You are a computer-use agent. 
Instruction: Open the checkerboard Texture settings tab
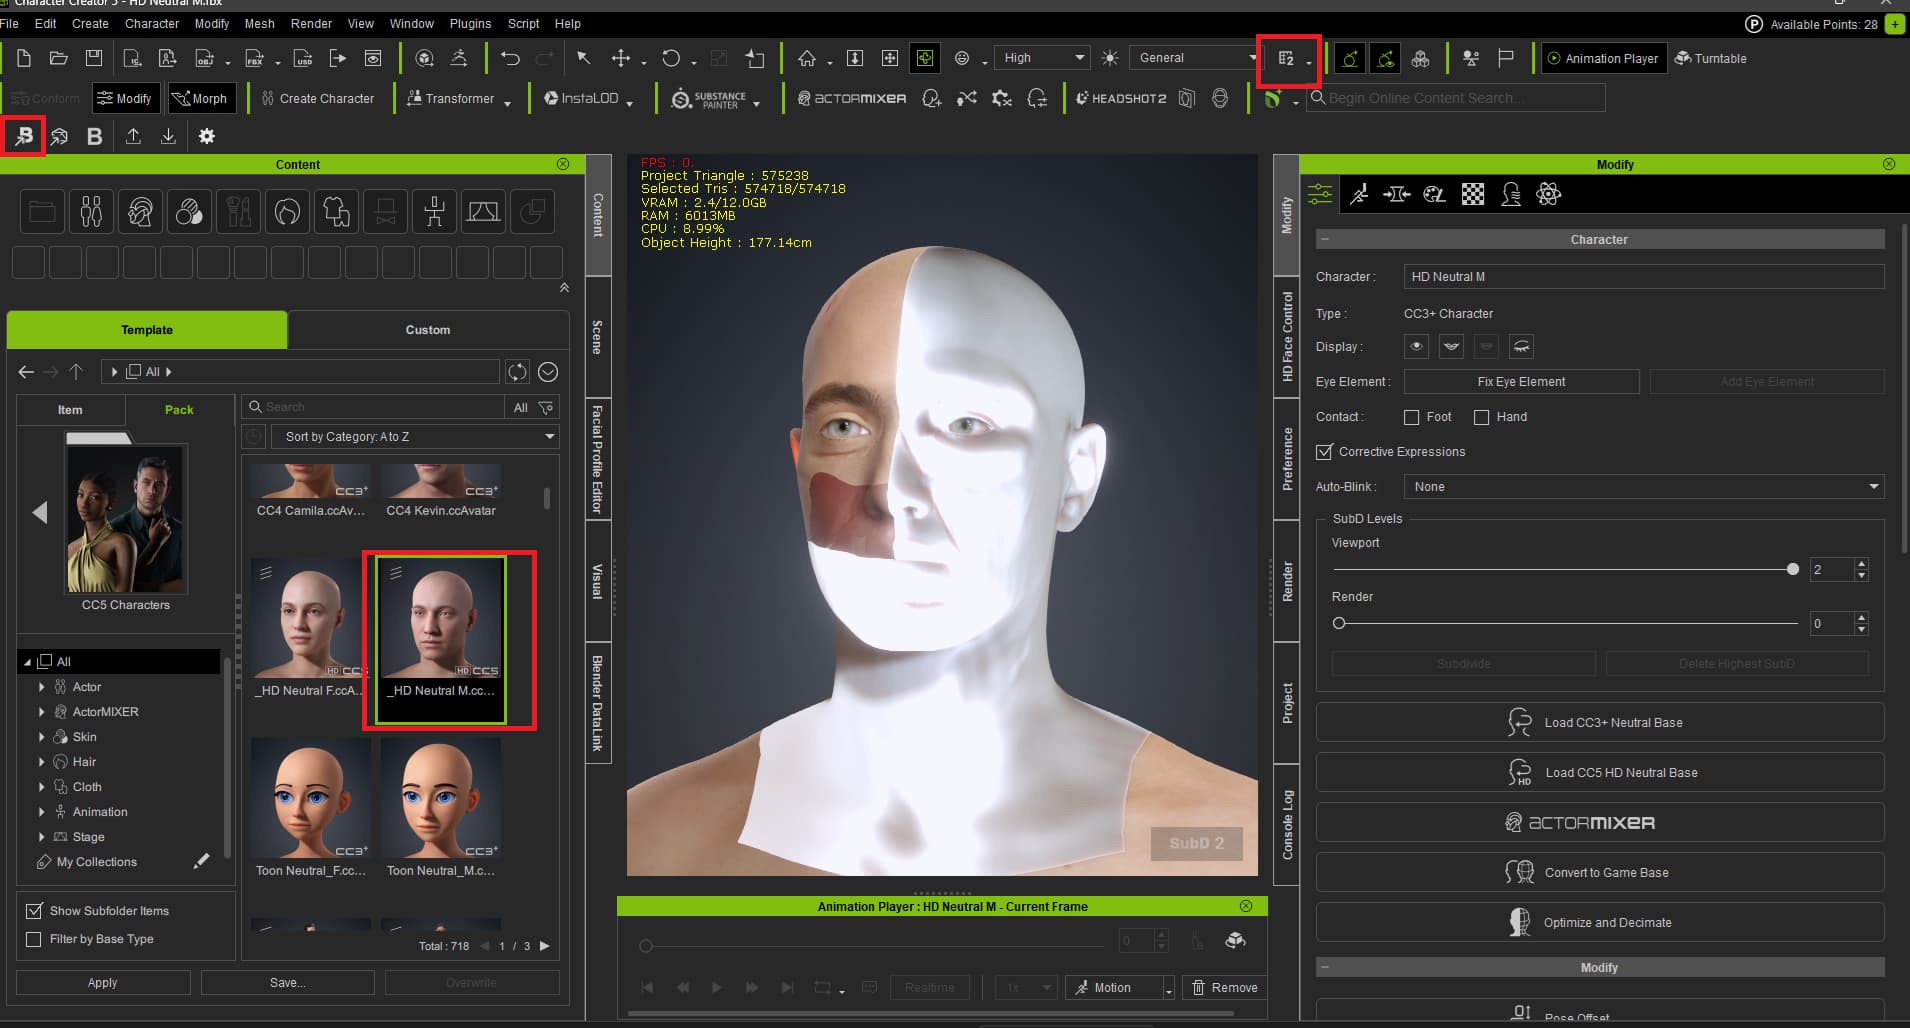point(1472,195)
